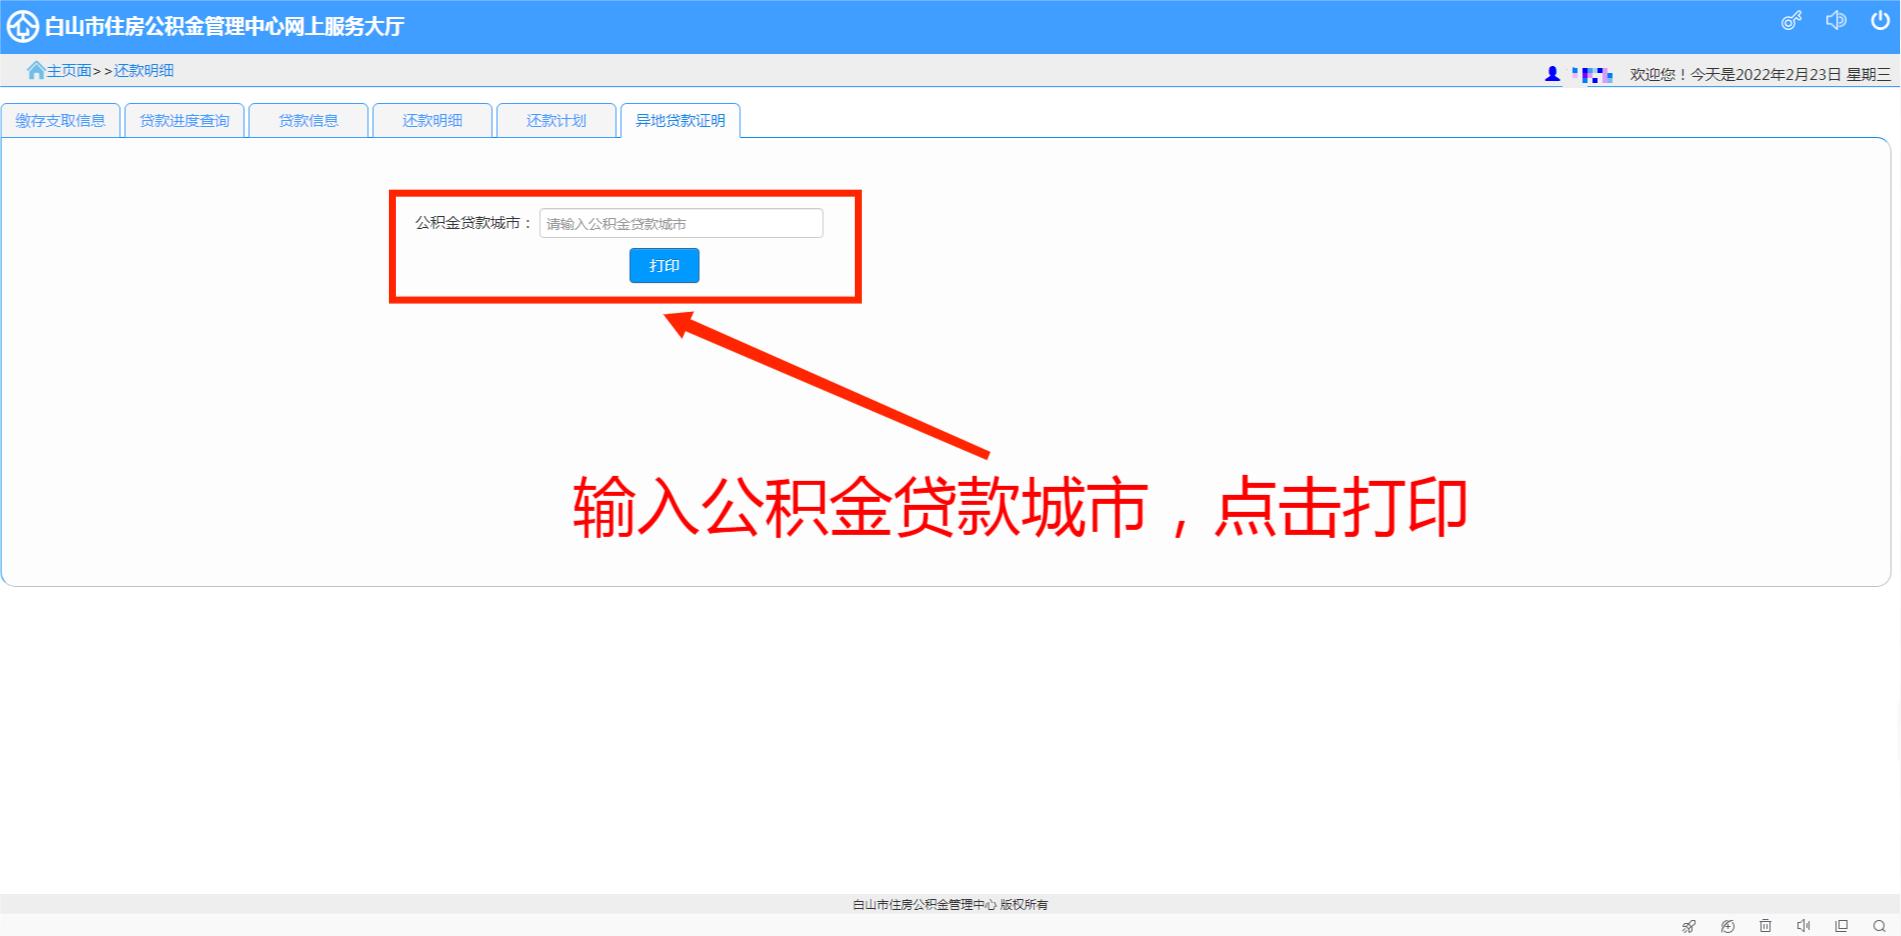This screenshot has height=936, width=1901.
Task: Click the magnifier icon in bottom bar
Action: (1879, 926)
